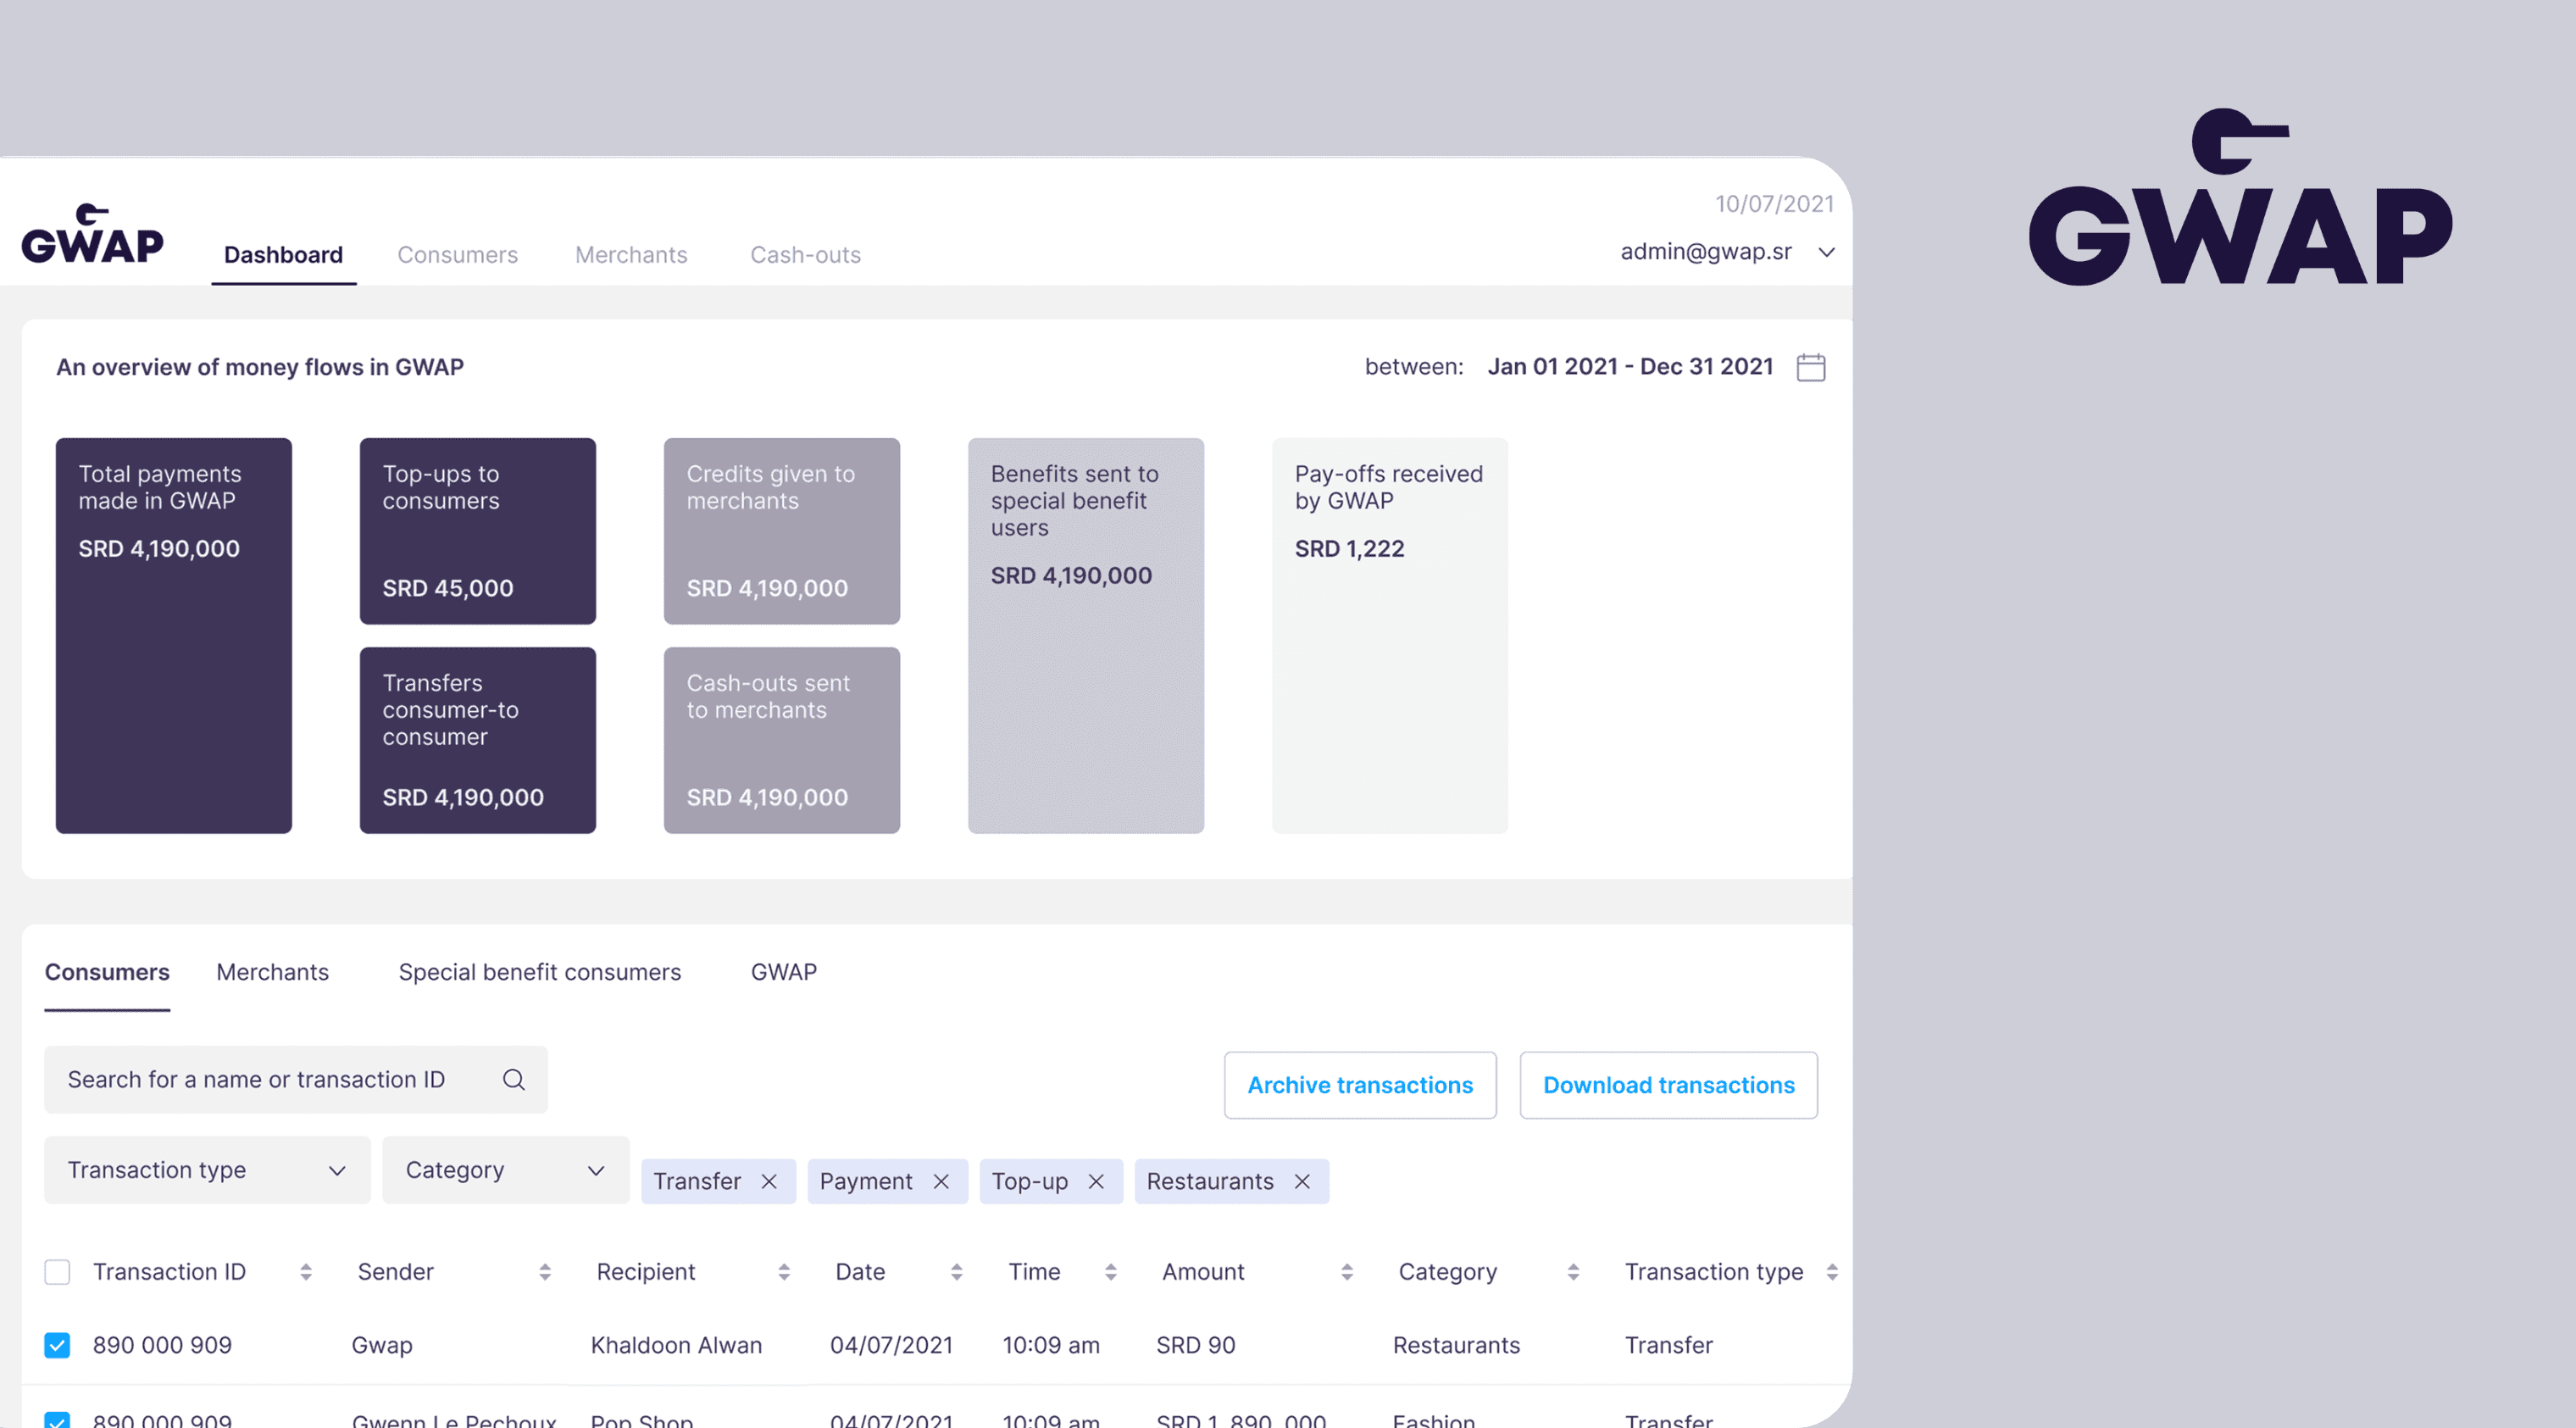Screen dimensions: 2576x1428
Task: Open the calendar date range picker
Action: 1810,367
